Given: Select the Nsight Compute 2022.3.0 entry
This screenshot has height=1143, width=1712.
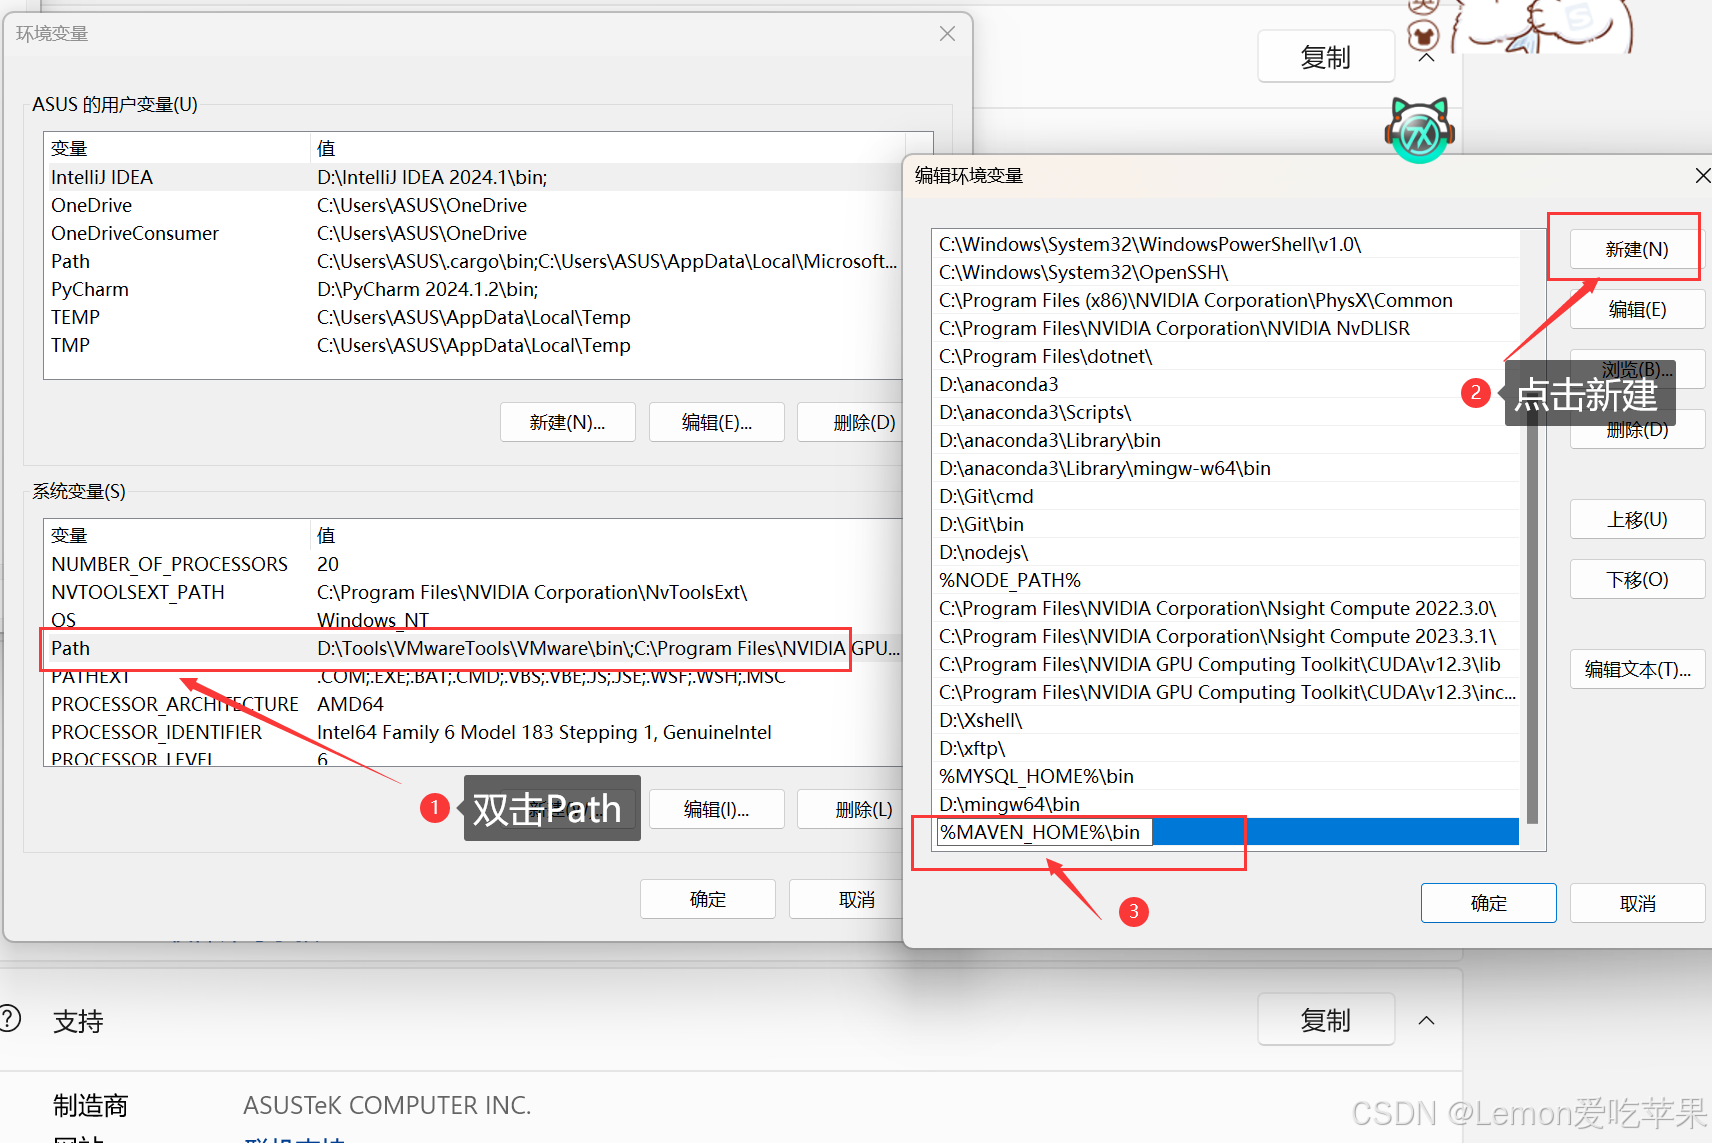Looking at the screenshot, I should pos(1226,608).
